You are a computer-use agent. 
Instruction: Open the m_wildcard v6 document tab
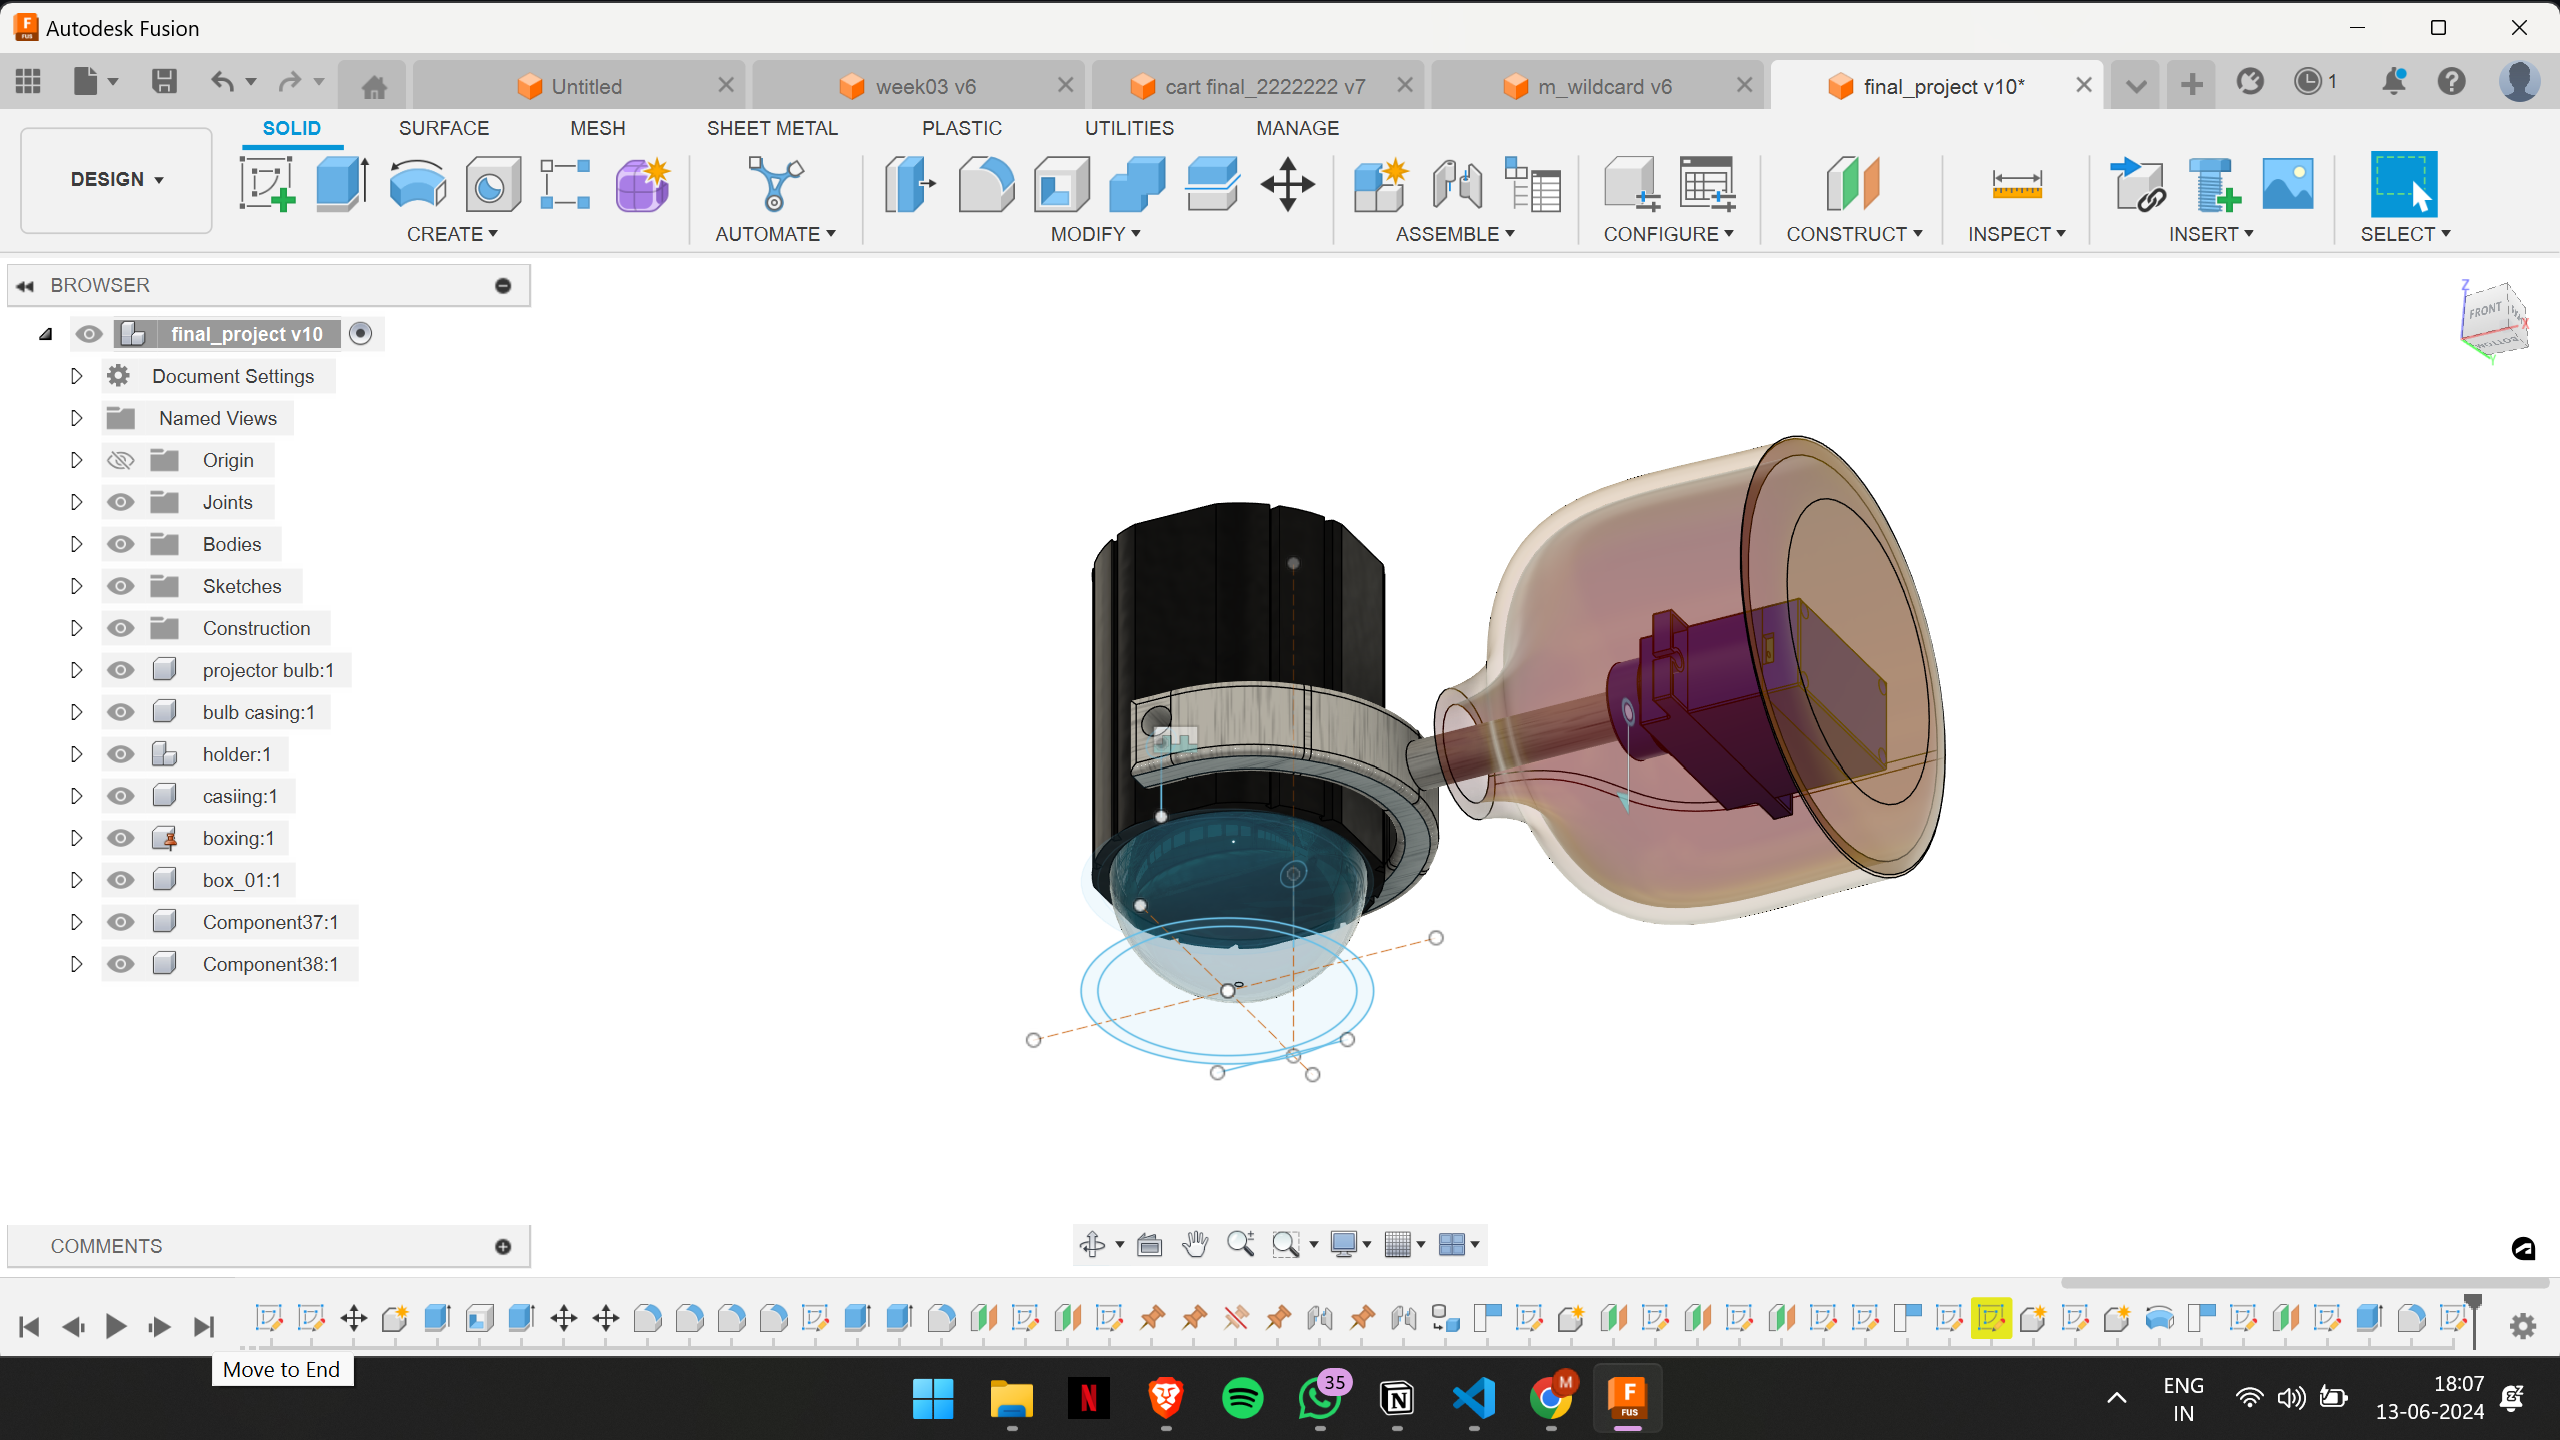pyautogui.click(x=1598, y=86)
